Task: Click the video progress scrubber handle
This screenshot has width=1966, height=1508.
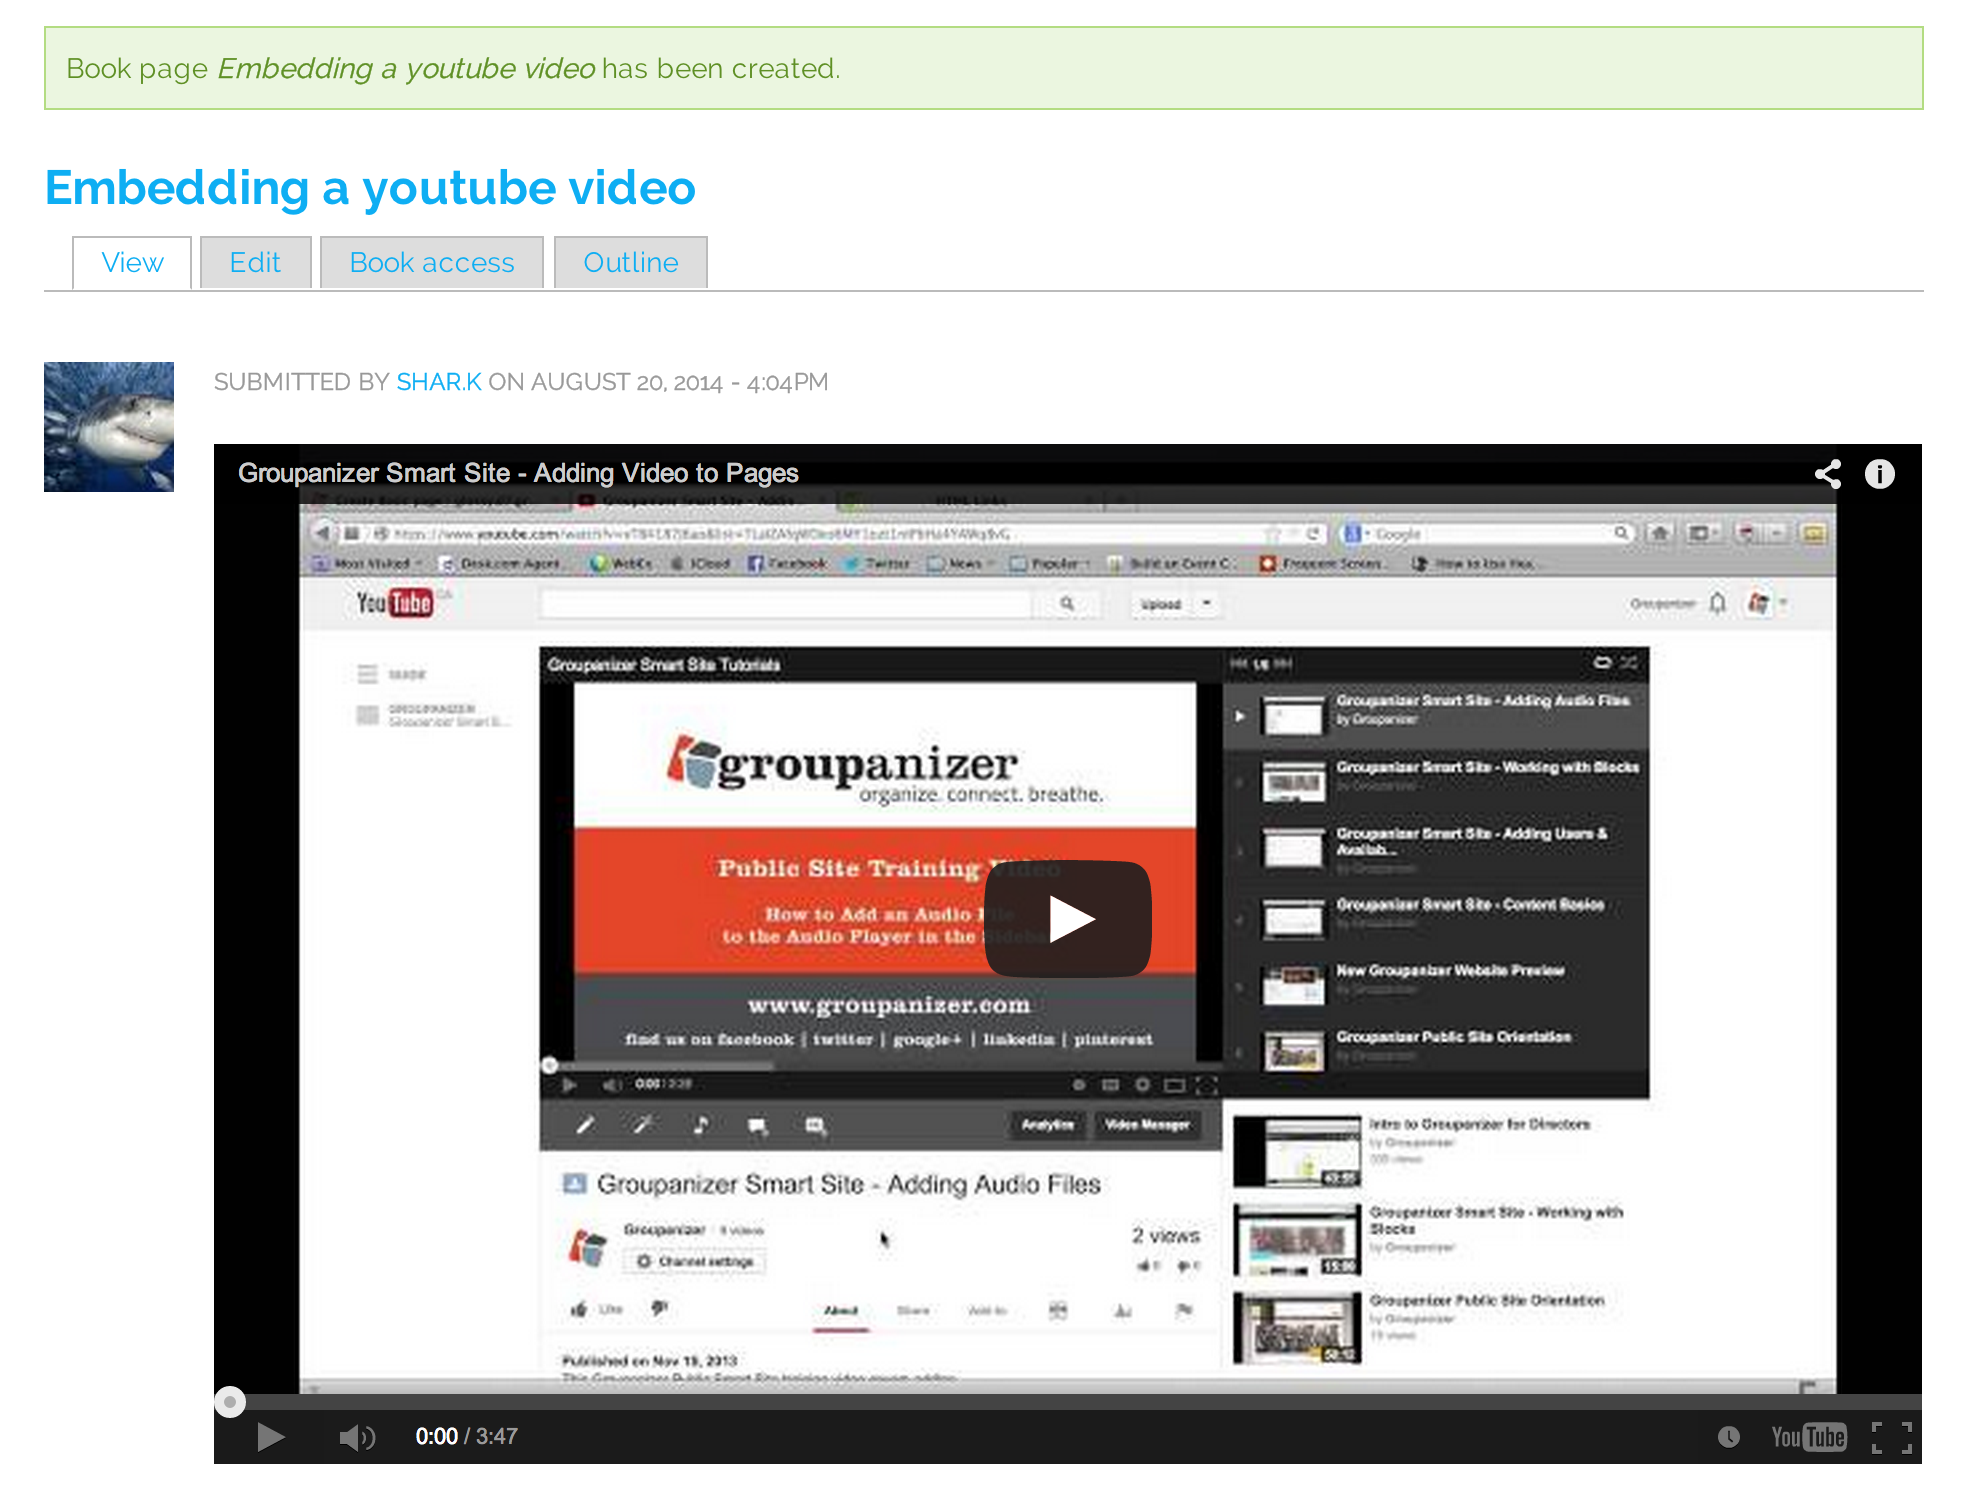Action: point(230,1402)
